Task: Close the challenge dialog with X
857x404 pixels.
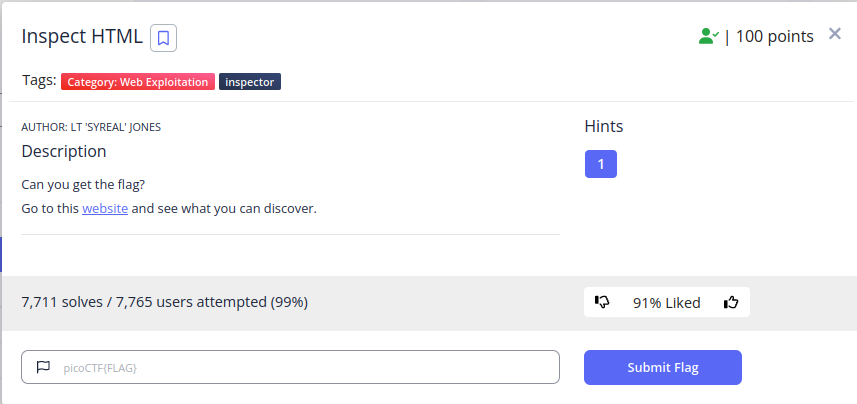Action: 834,34
